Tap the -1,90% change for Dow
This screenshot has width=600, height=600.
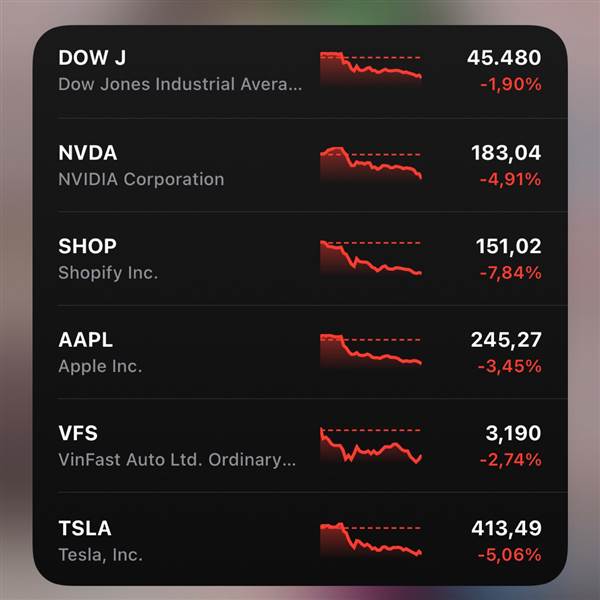click(511, 85)
